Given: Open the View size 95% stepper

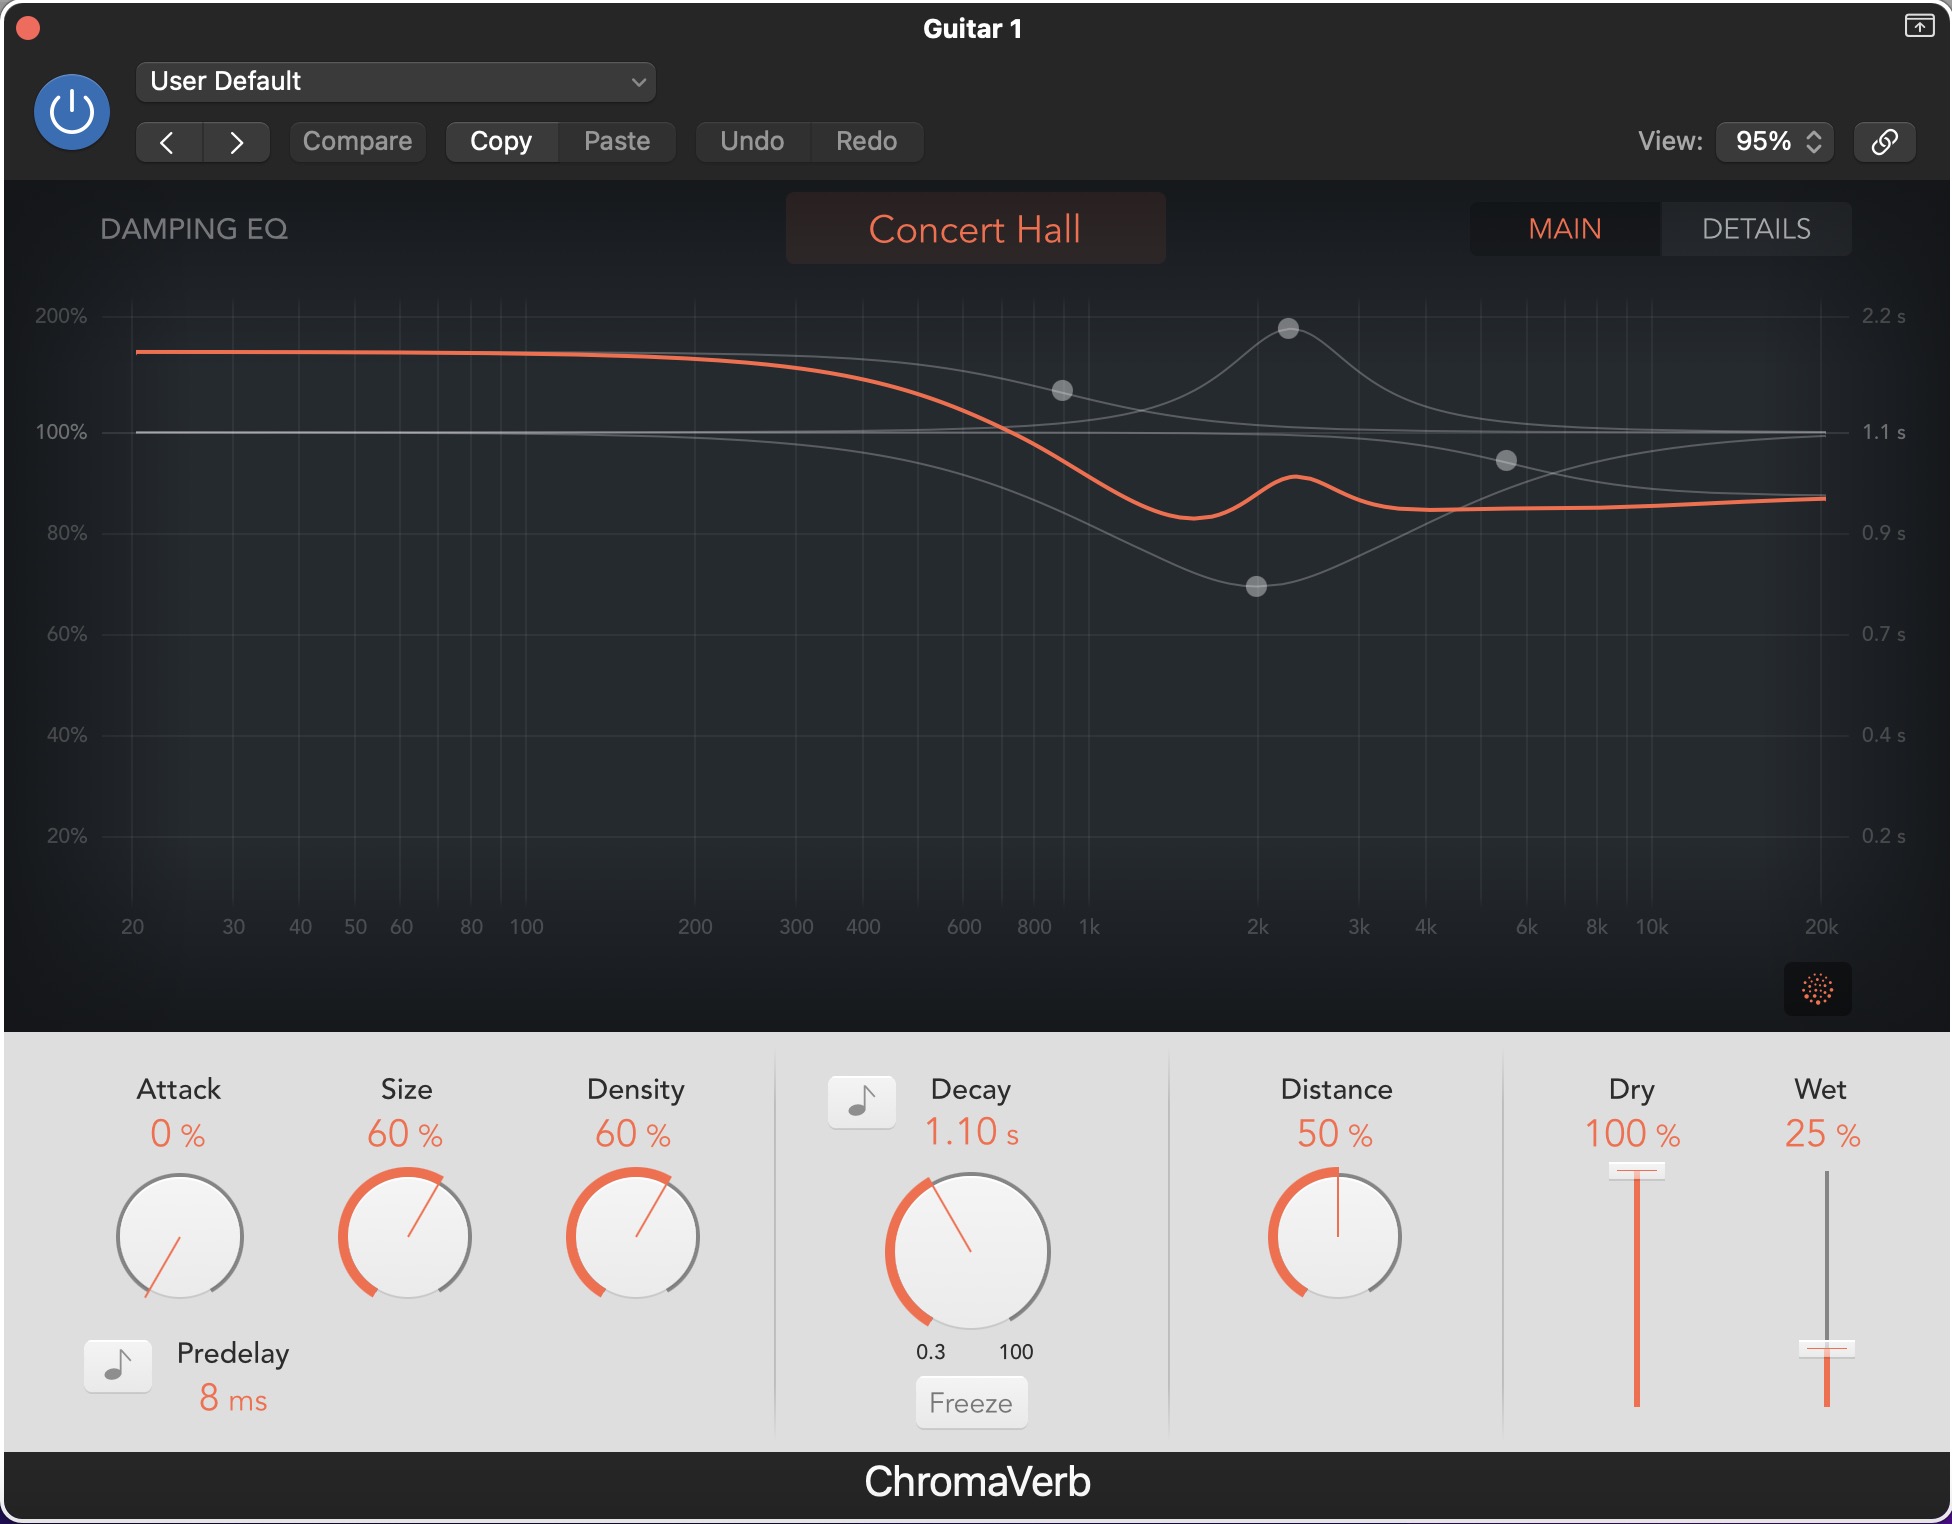Looking at the screenshot, I should (x=1775, y=141).
